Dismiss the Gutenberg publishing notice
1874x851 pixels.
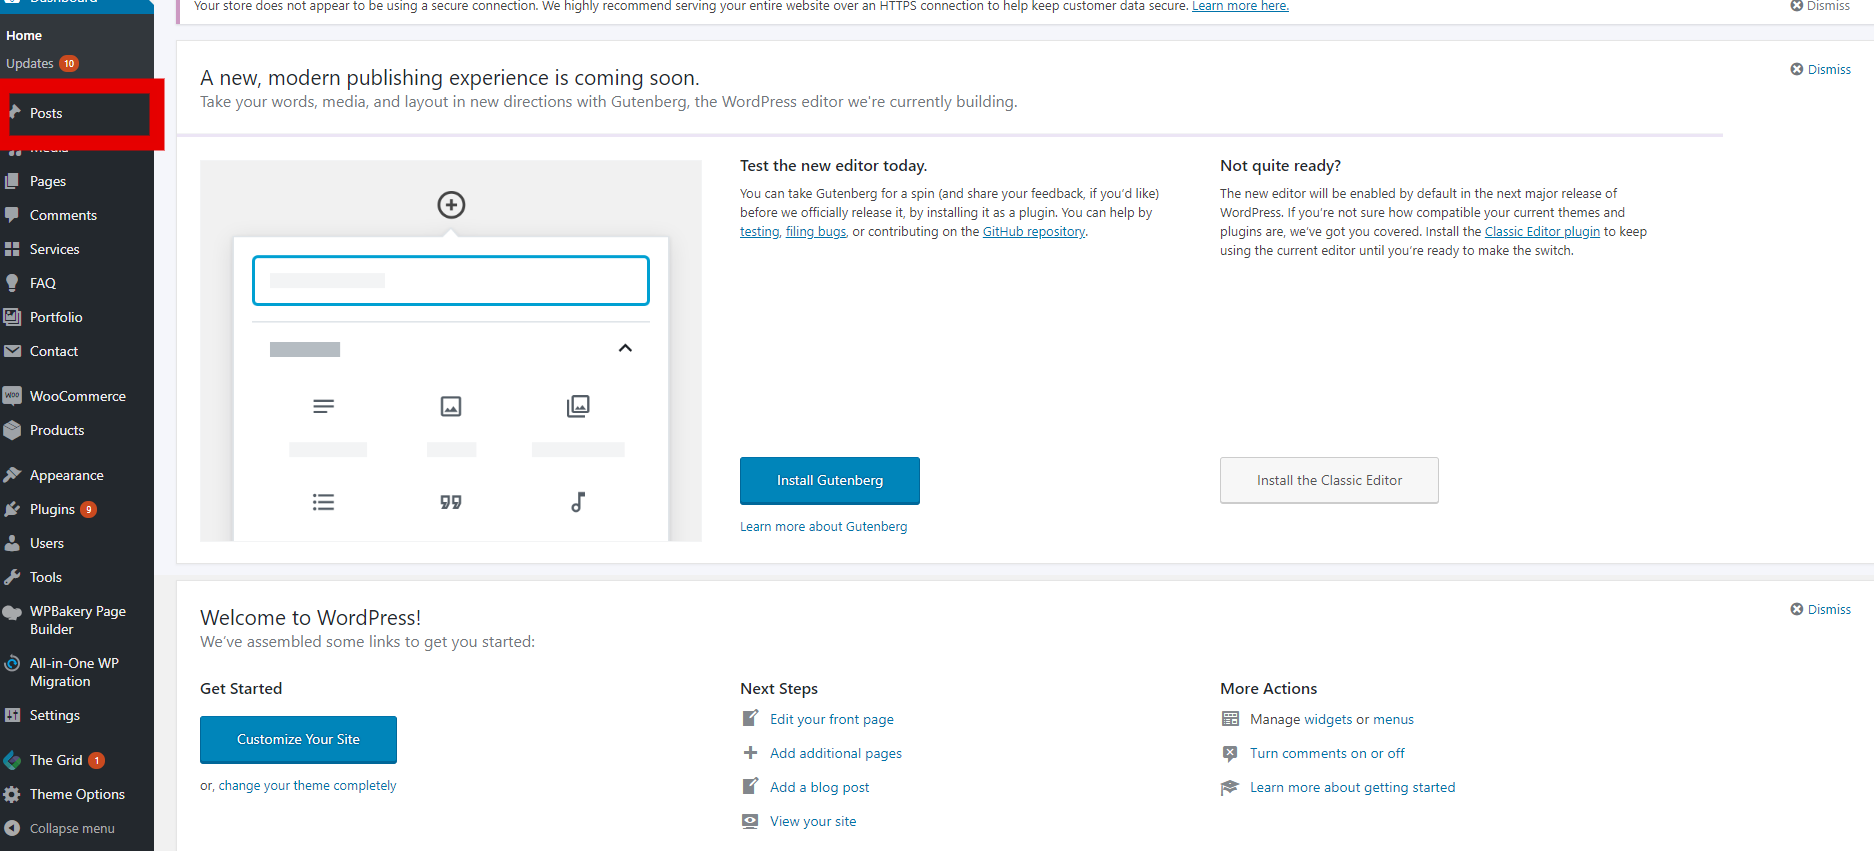1820,69
